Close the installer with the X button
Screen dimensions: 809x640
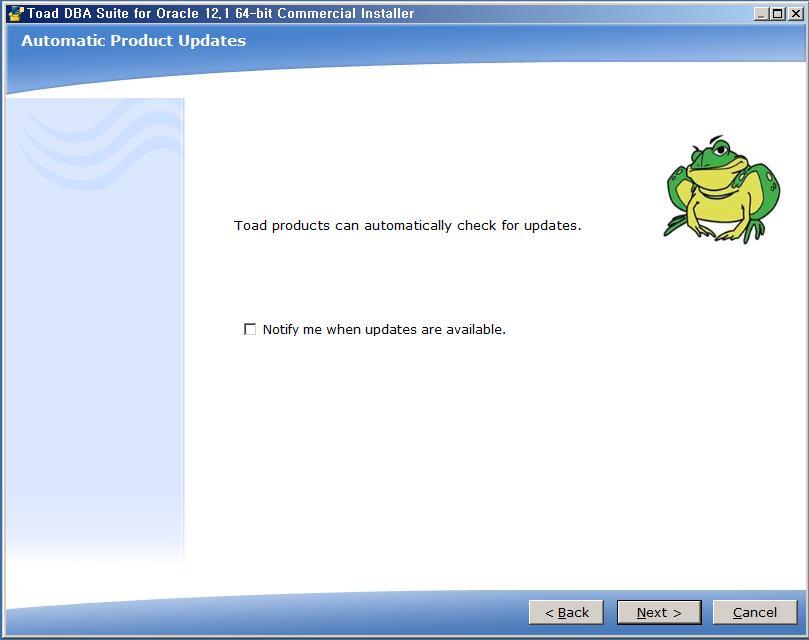[x=794, y=13]
